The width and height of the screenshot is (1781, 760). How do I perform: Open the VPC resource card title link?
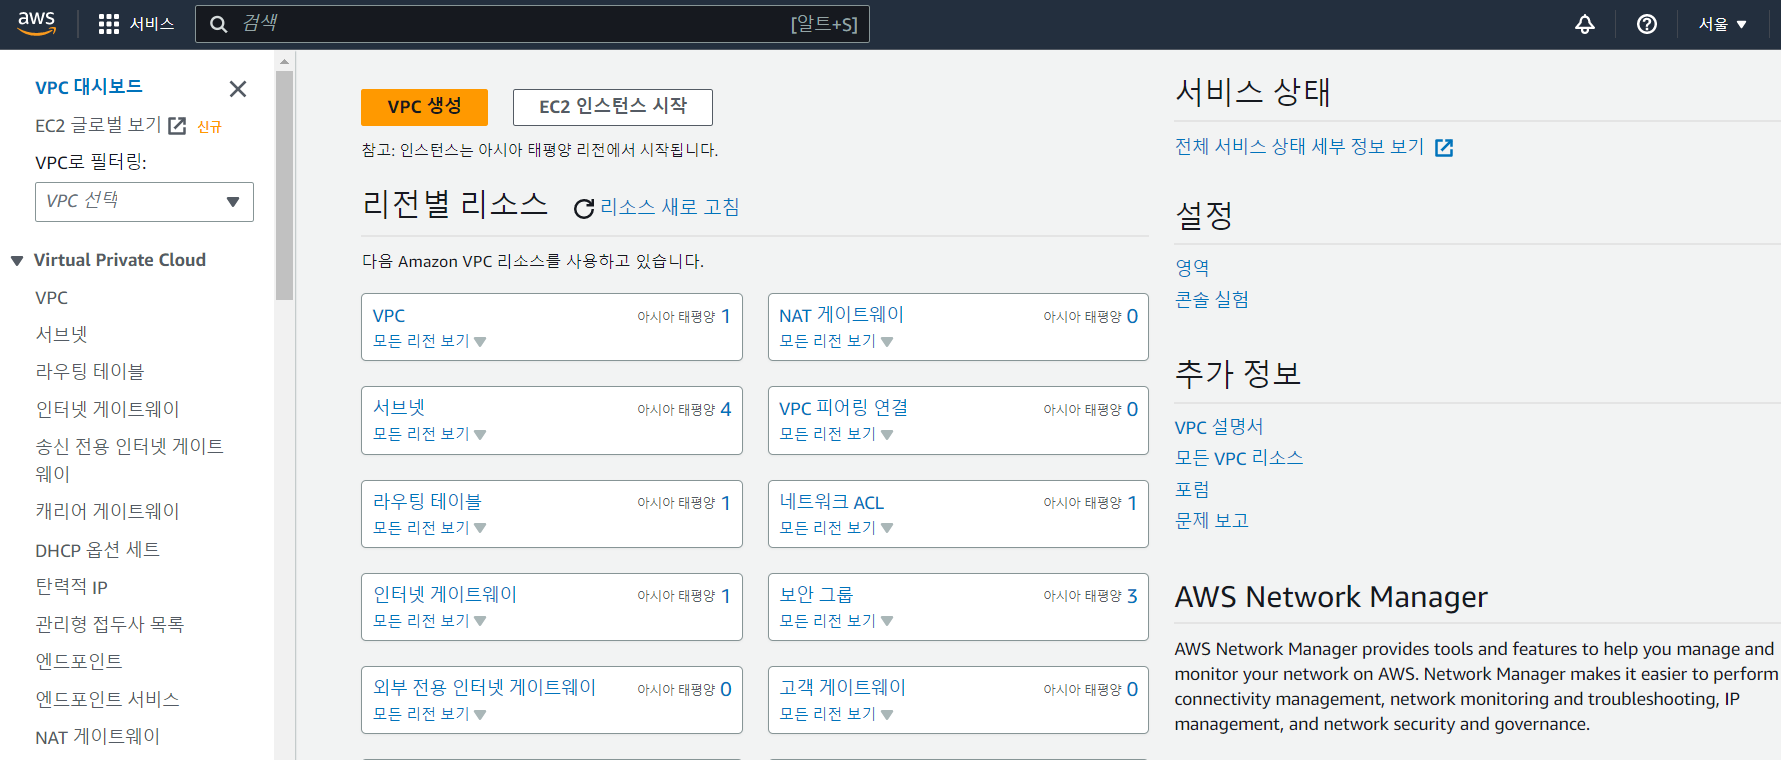click(x=389, y=316)
